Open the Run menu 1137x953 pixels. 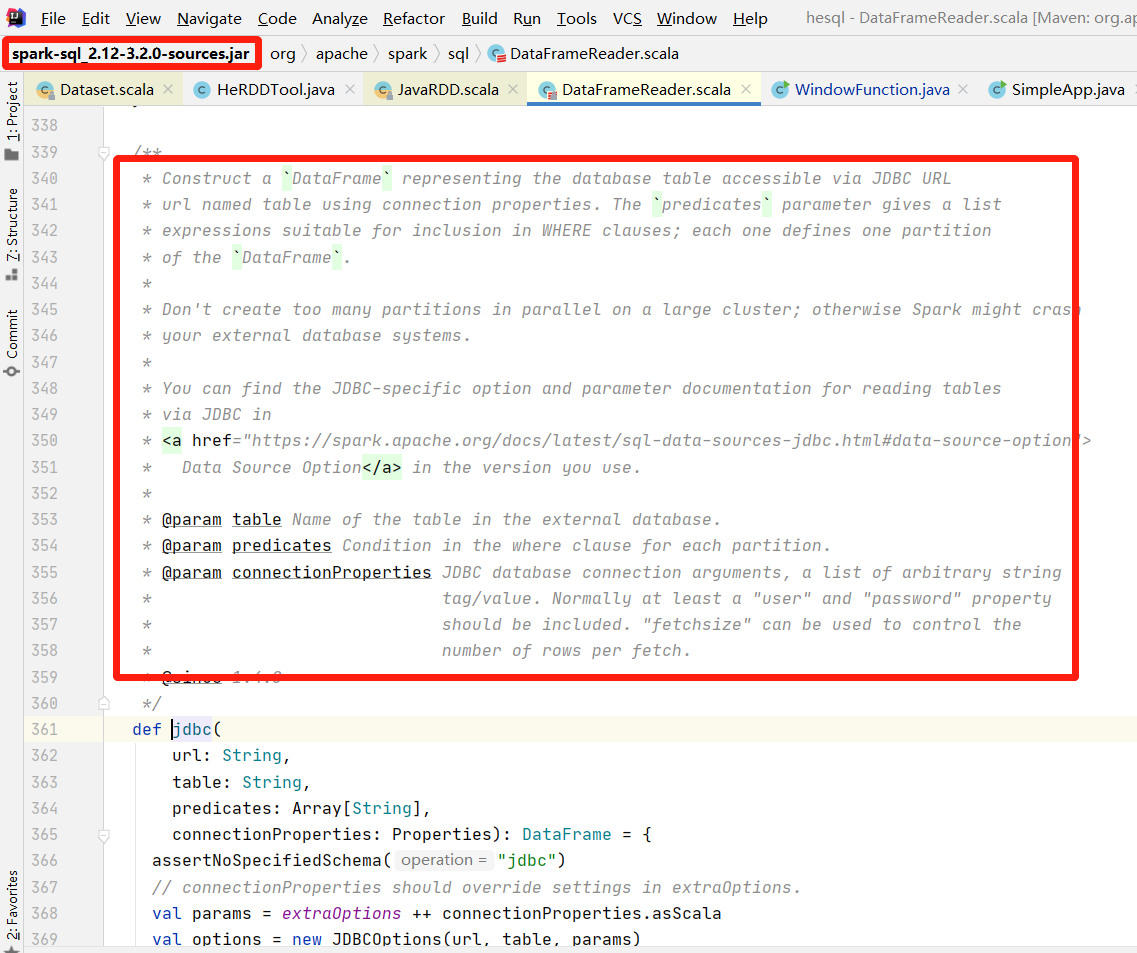point(526,19)
